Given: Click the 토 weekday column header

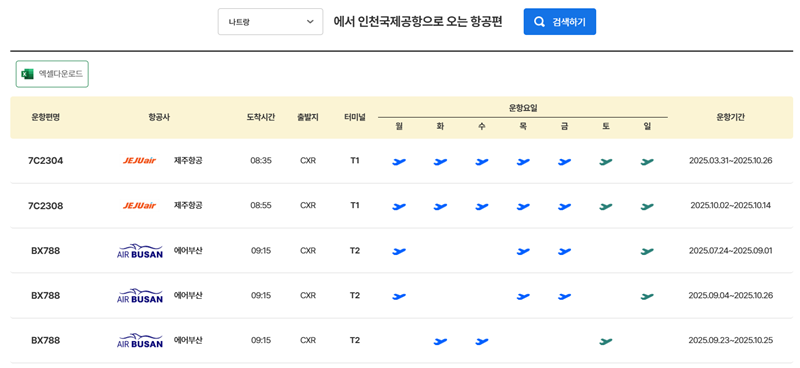Looking at the screenshot, I should click(606, 127).
